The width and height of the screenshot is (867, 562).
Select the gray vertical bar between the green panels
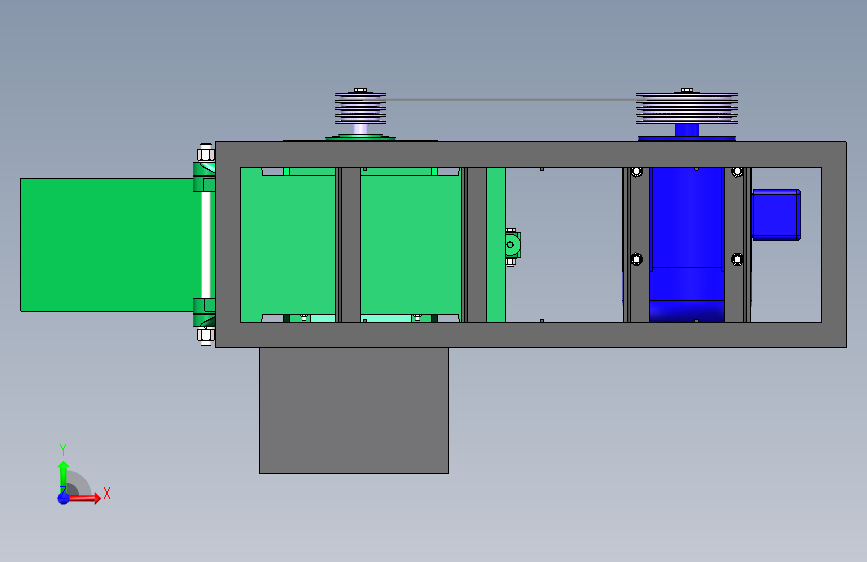348,245
